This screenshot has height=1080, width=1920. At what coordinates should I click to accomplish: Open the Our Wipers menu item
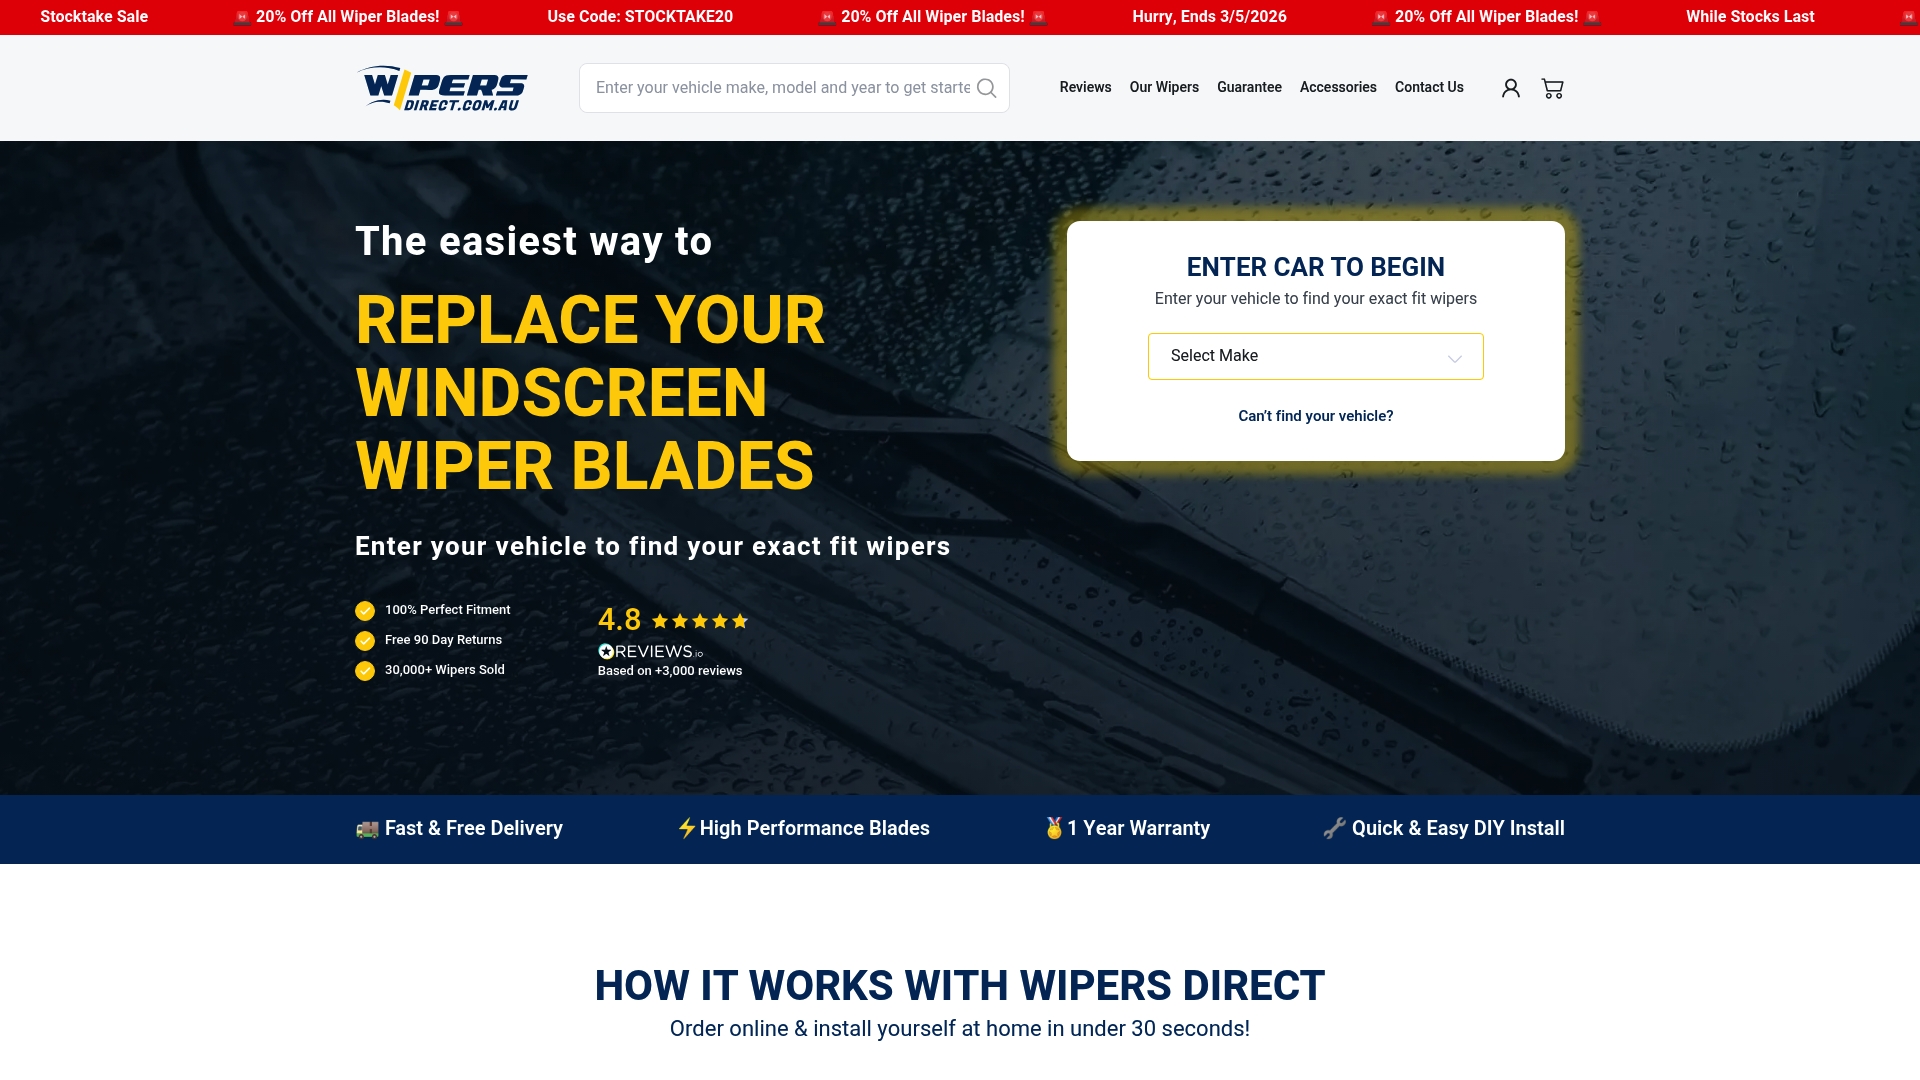[x=1163, y=88]
